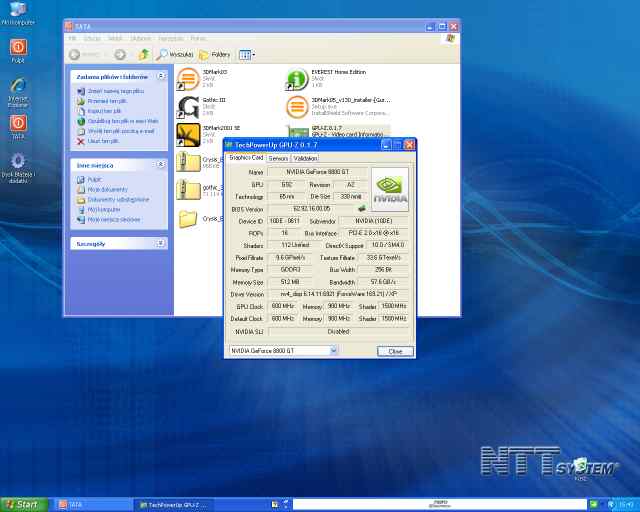640x512 pixels.
Task: Click the driver version field in GPU-Z
Action: pyautogui.click(x=338, y=294)
